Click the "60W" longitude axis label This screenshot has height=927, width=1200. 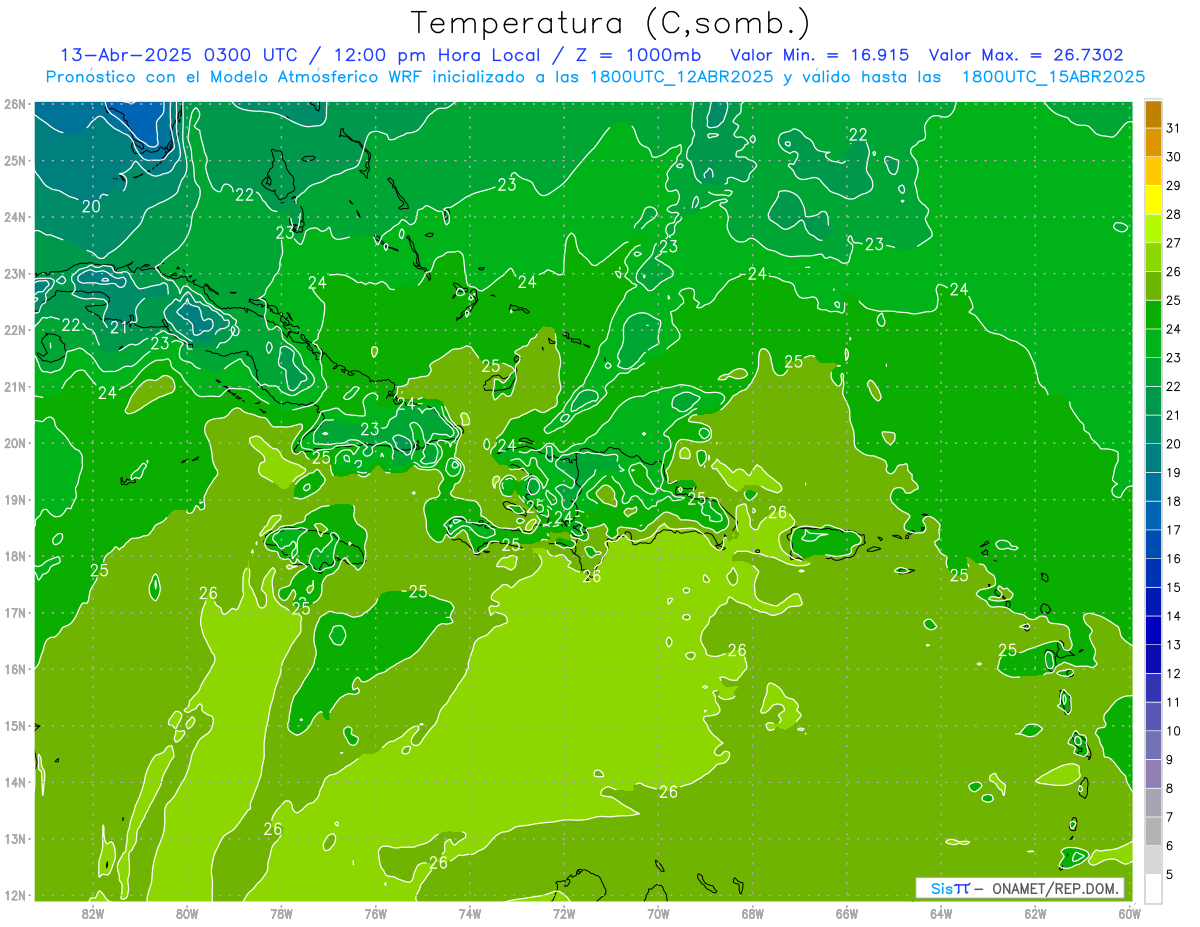tap(1129, 914)
